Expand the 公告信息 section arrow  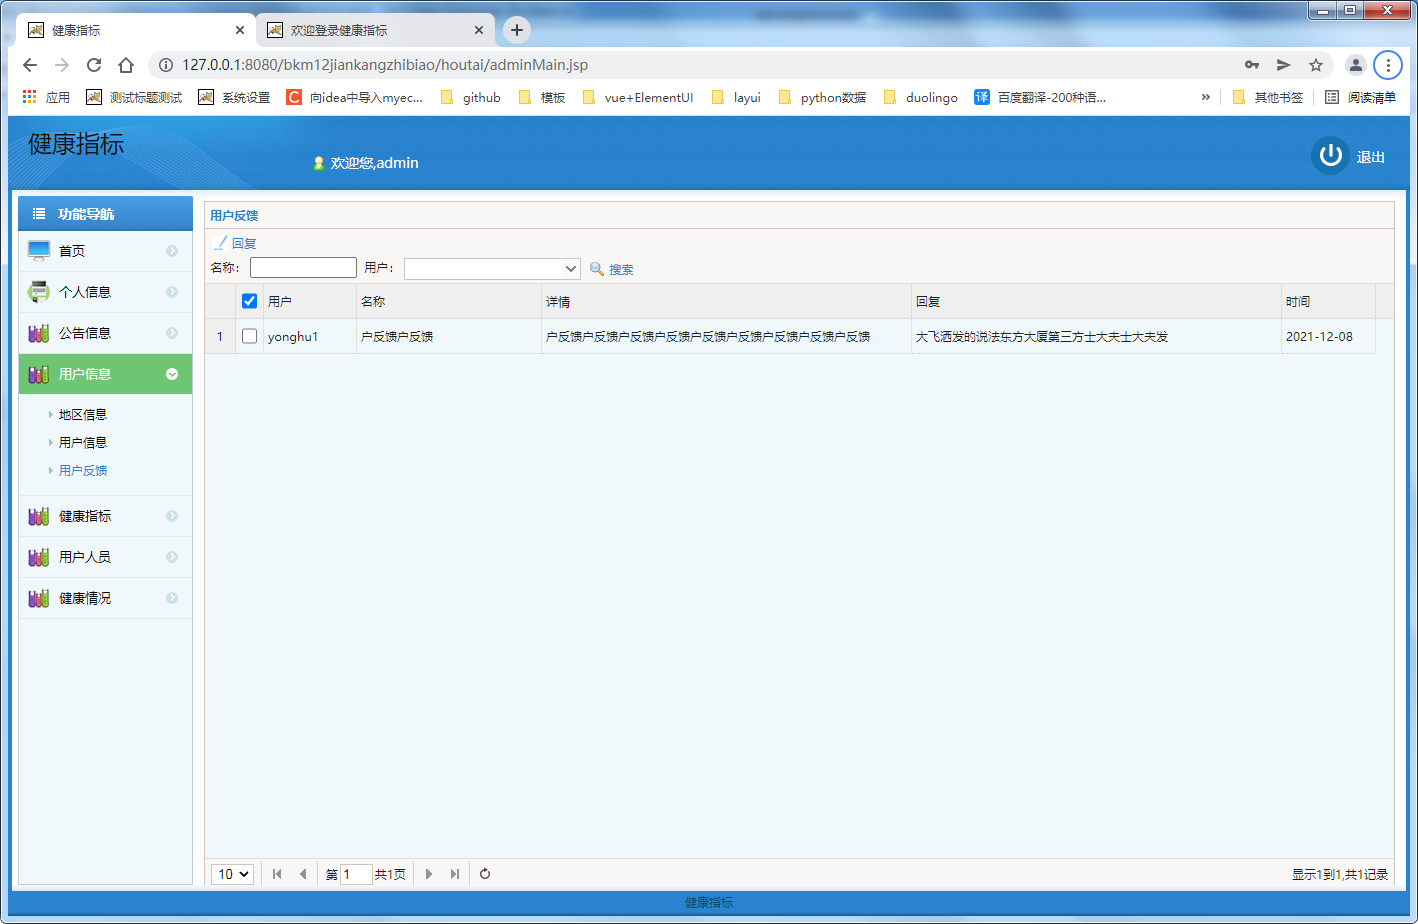172,333
